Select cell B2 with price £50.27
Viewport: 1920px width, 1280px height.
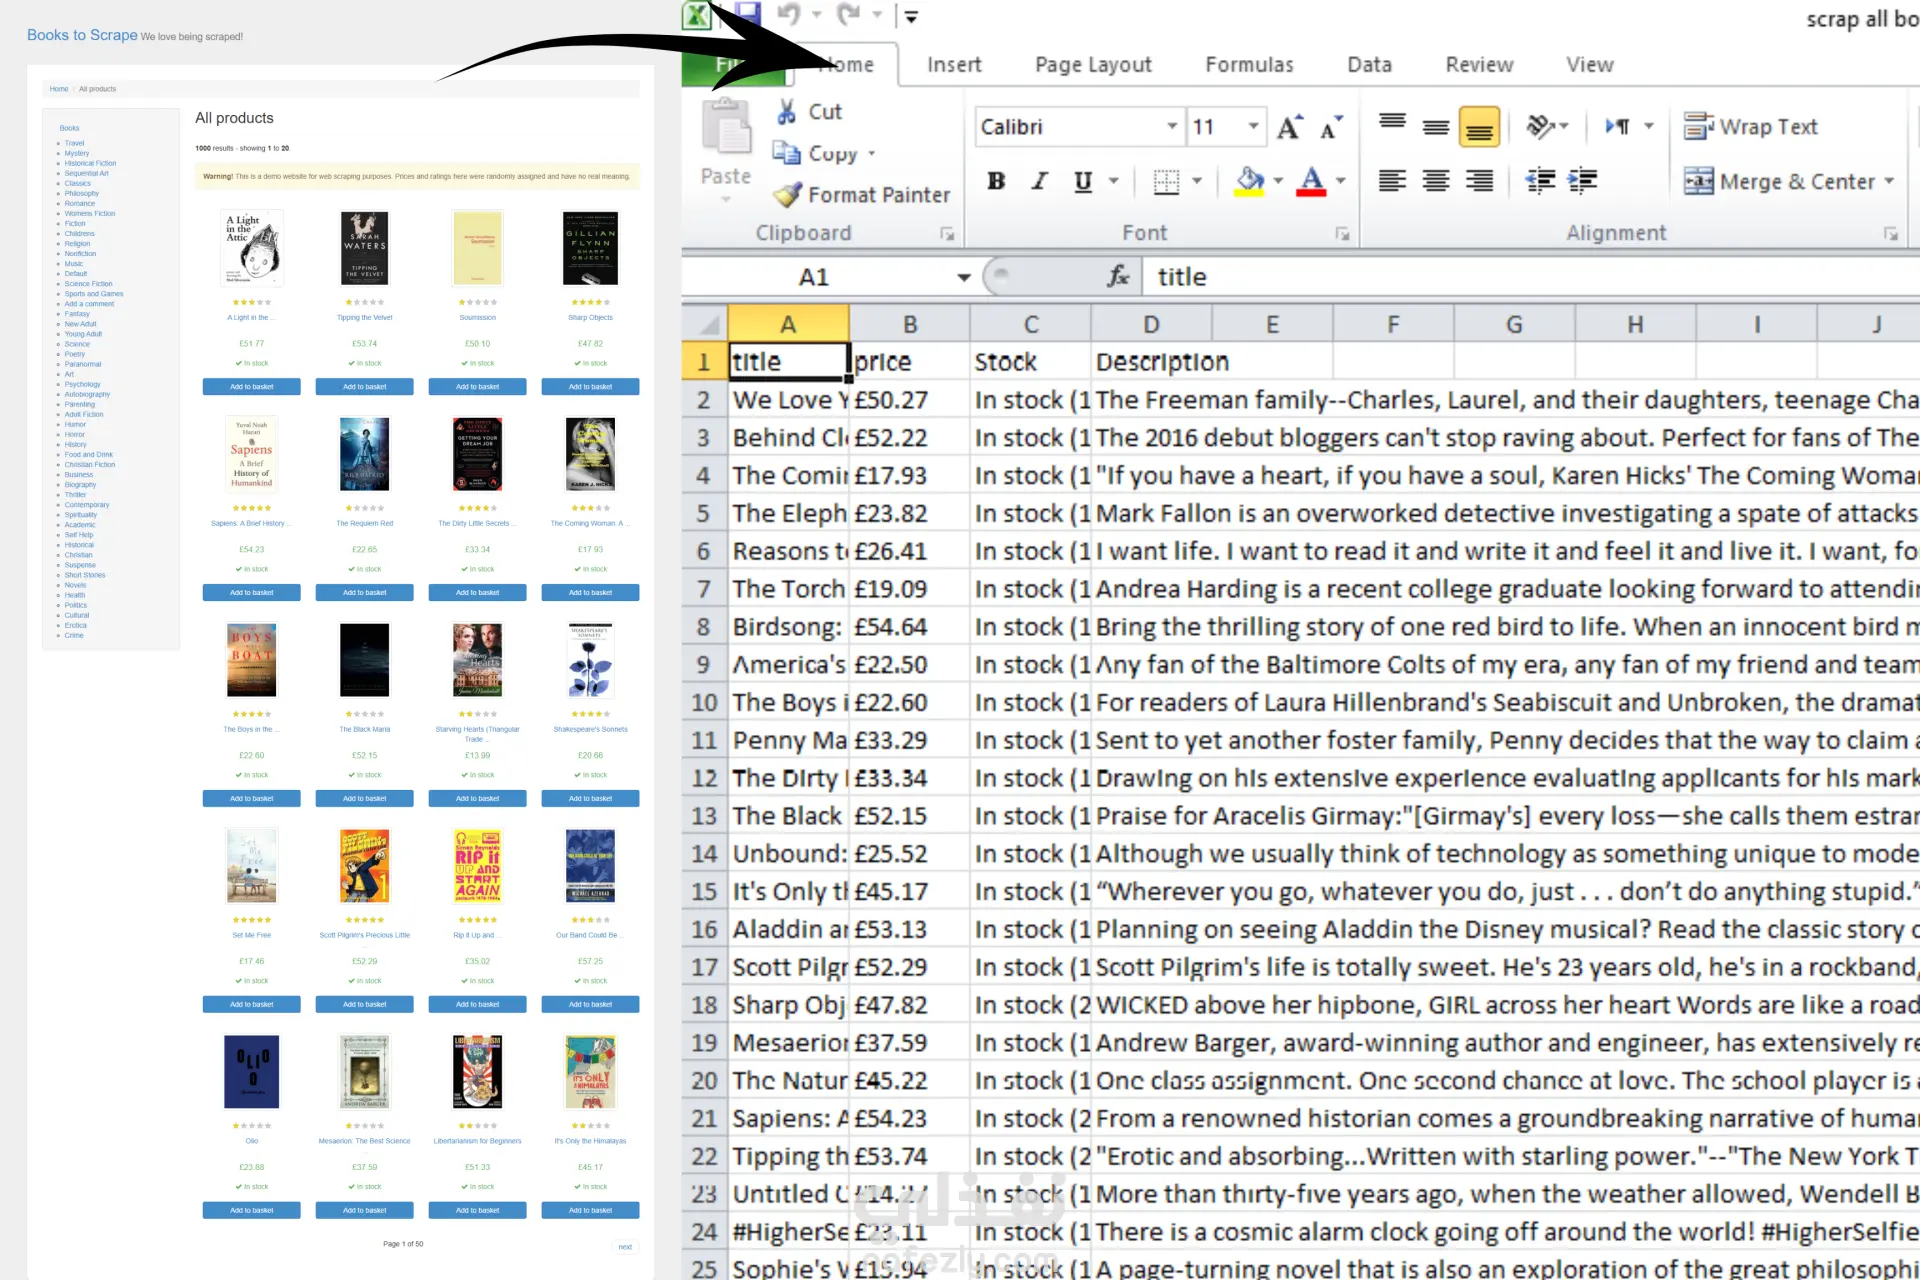pyautogui.click(x=910, y=400)
